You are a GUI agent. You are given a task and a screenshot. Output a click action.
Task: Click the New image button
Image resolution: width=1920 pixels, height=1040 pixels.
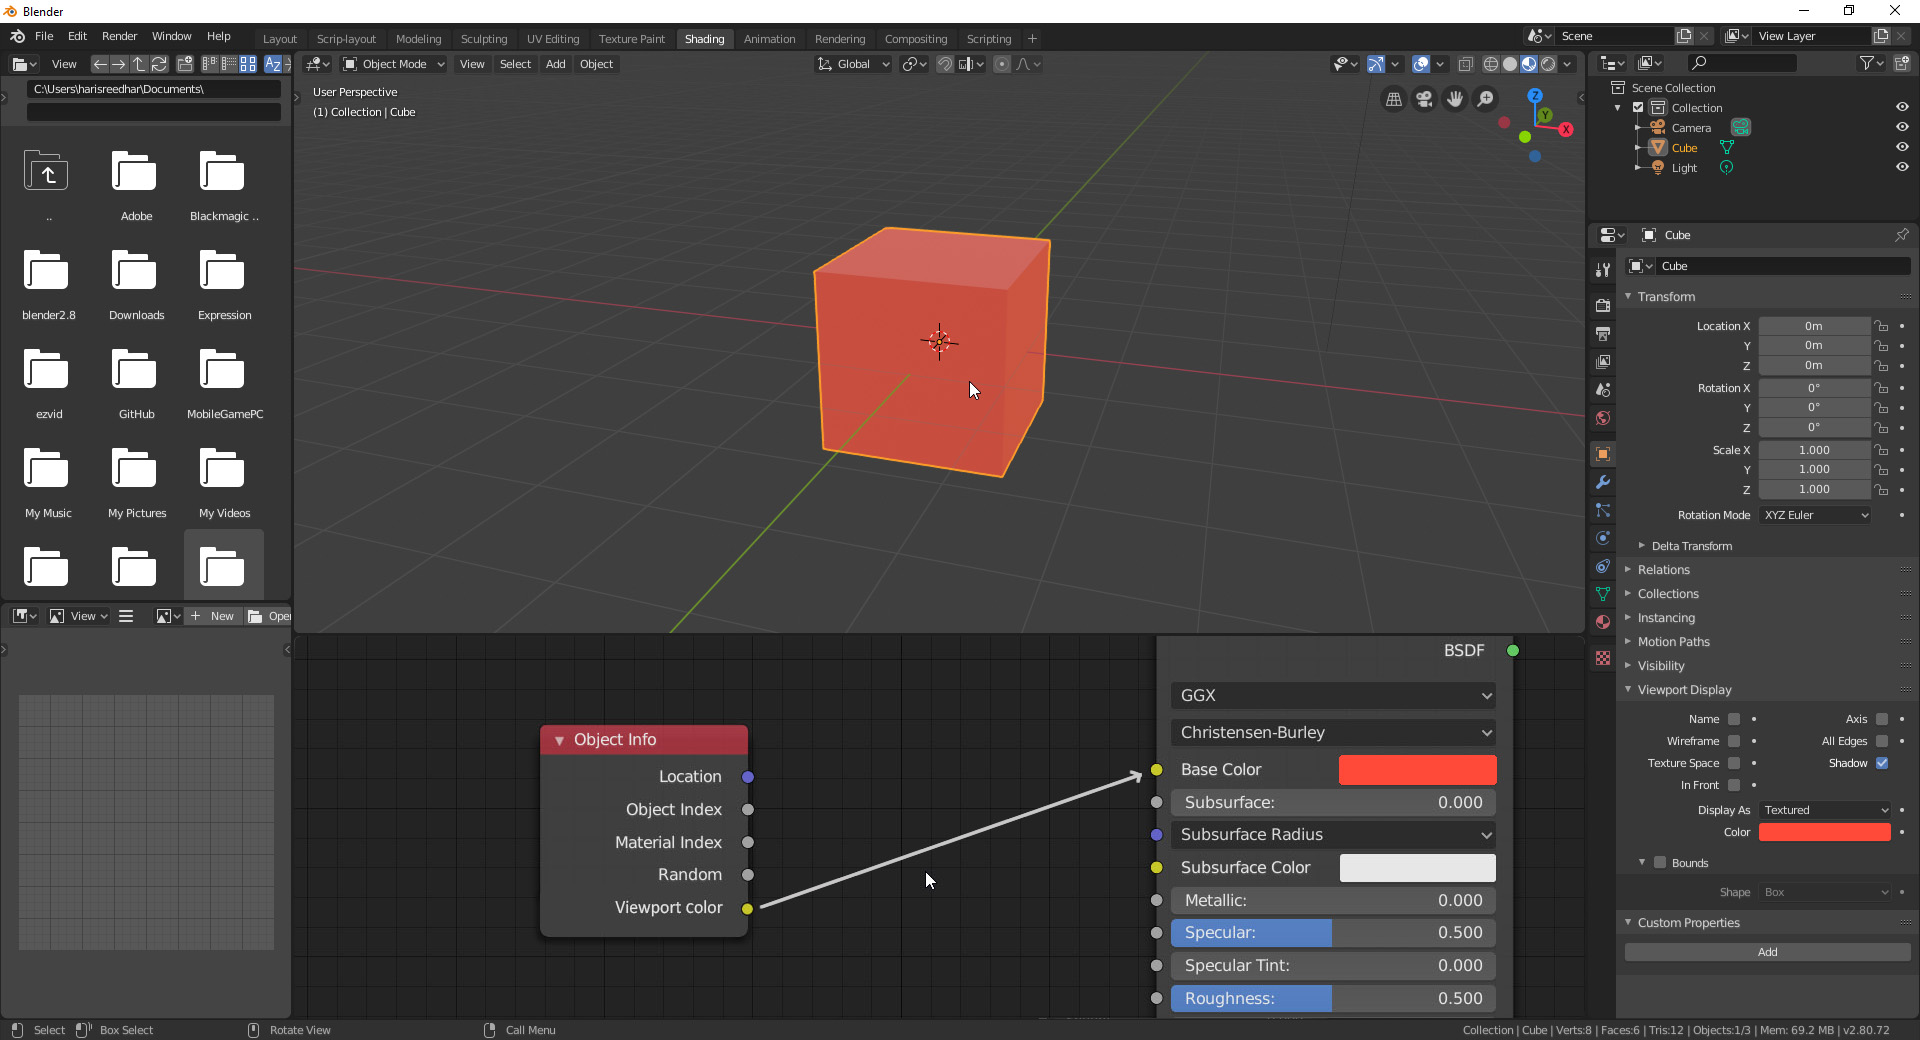pyautogui.click(x=212, y=616)
